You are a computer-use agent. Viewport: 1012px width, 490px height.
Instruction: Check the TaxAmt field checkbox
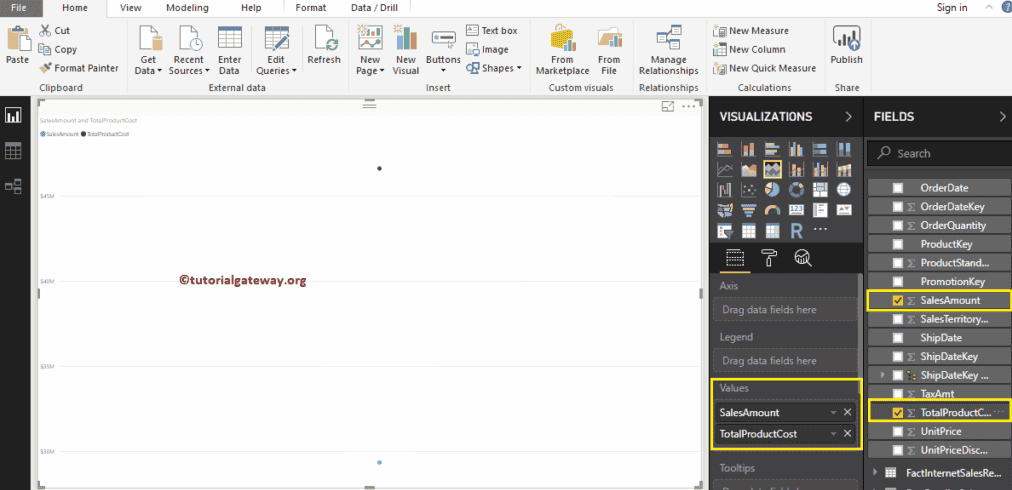(x=897, y=393)
